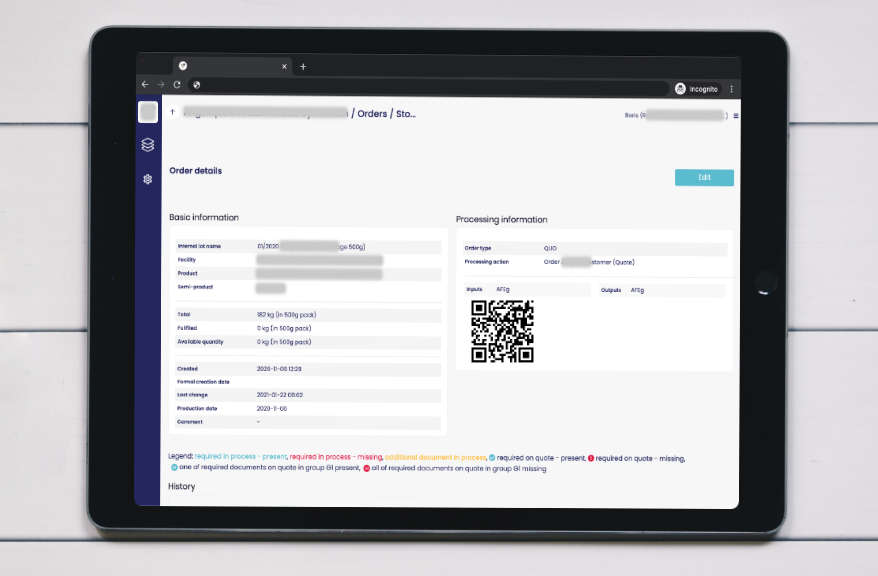Open the hamburger menu at top right

[736, 116]
